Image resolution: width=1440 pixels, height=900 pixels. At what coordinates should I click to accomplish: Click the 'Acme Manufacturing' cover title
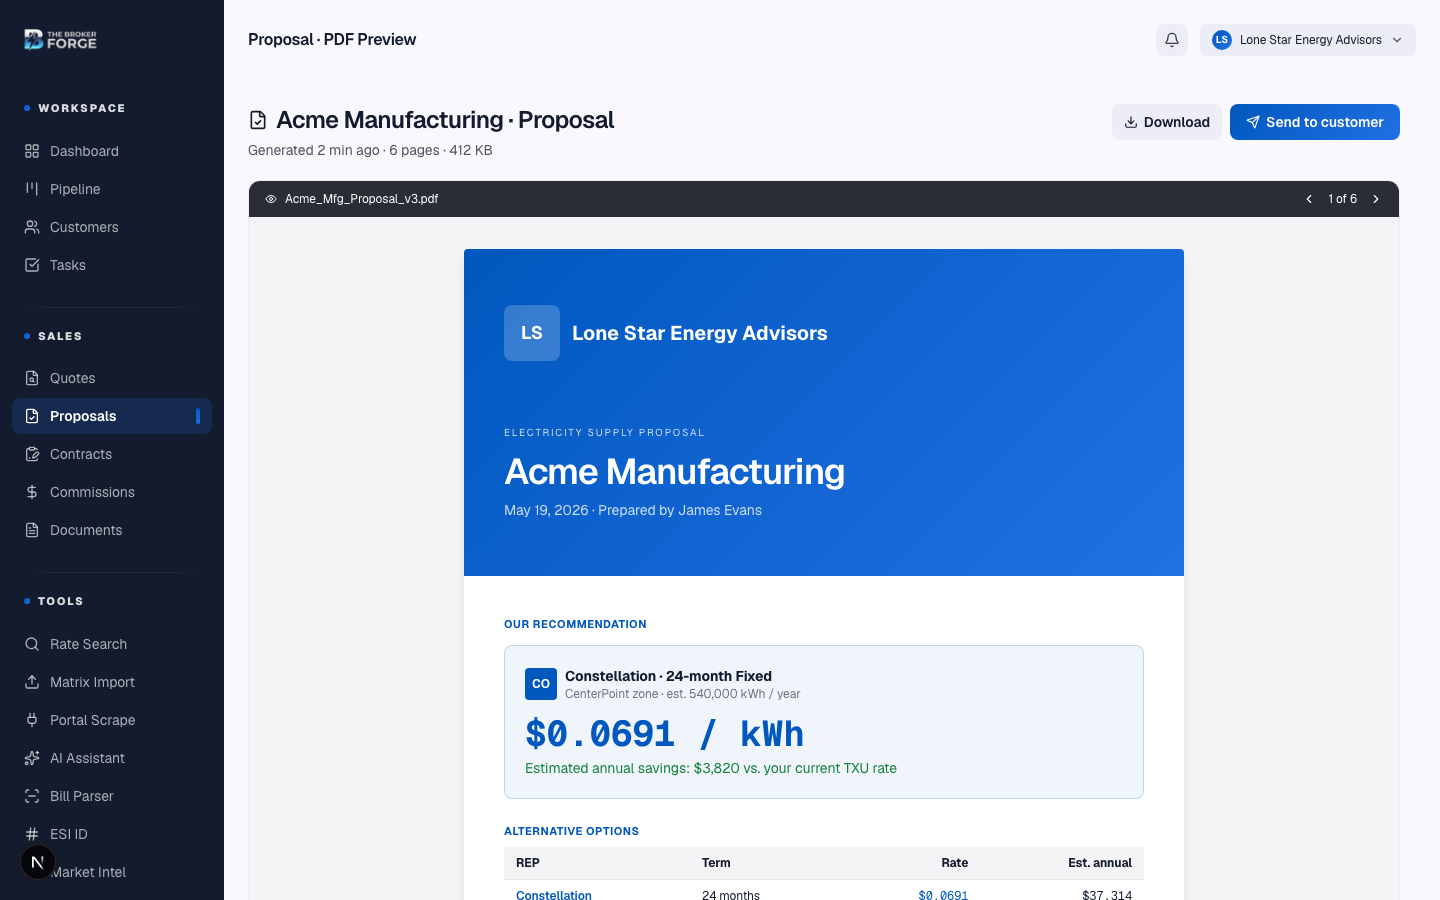pyautogui.click(x=674, y=471)
